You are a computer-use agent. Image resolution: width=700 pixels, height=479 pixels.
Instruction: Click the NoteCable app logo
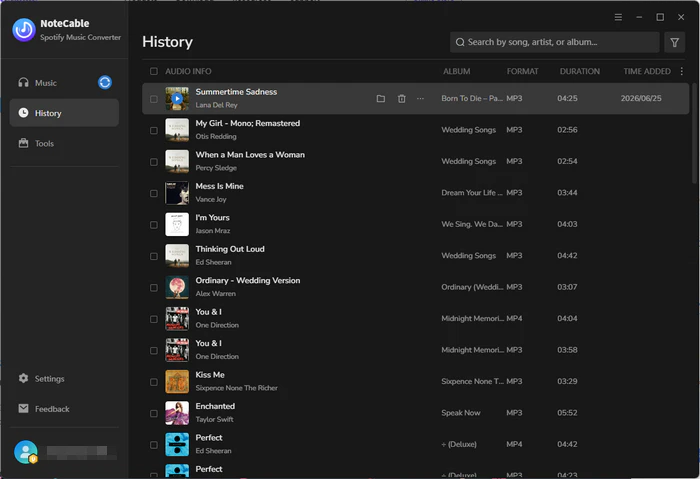click(x=24, y=30)
